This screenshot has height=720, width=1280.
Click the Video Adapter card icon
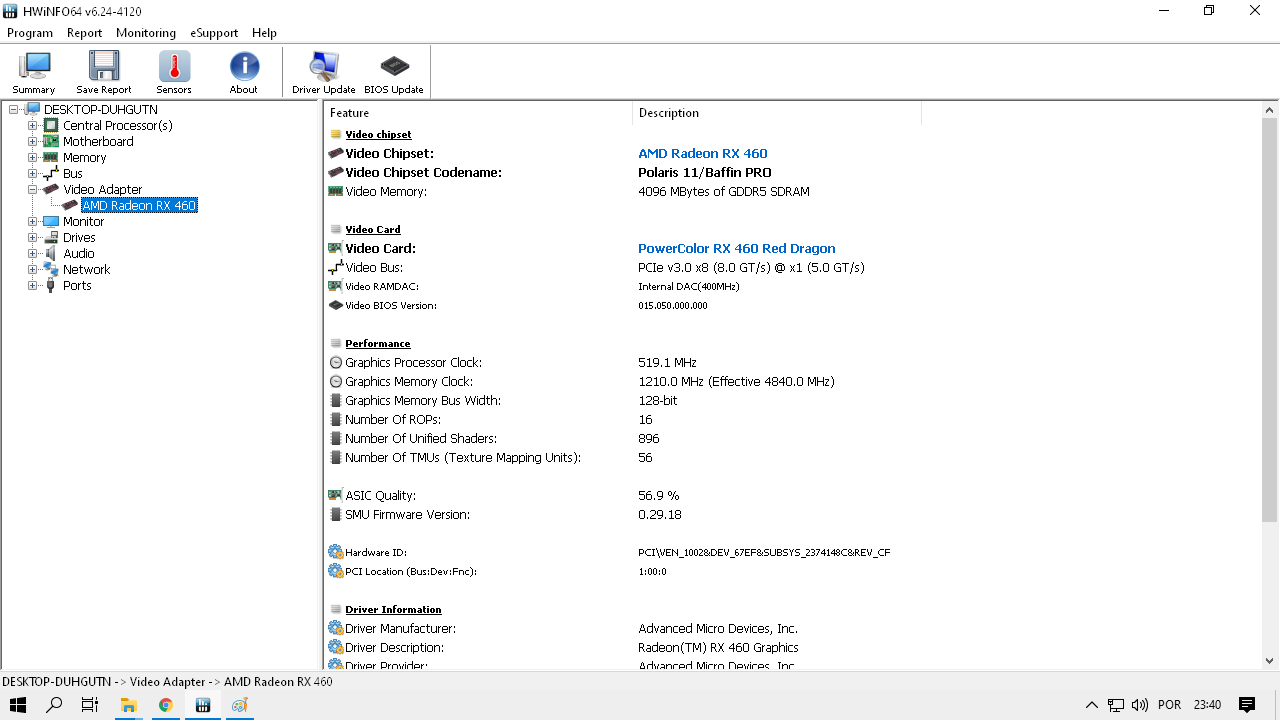tap(51, 190)
